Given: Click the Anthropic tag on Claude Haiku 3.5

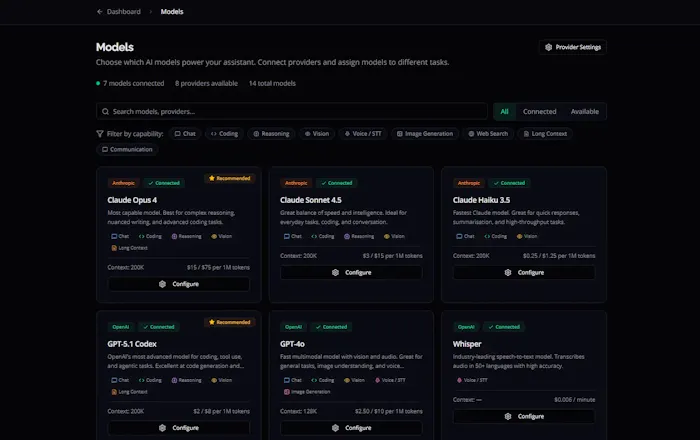Looking at the screenshot, I should [469, 183].
